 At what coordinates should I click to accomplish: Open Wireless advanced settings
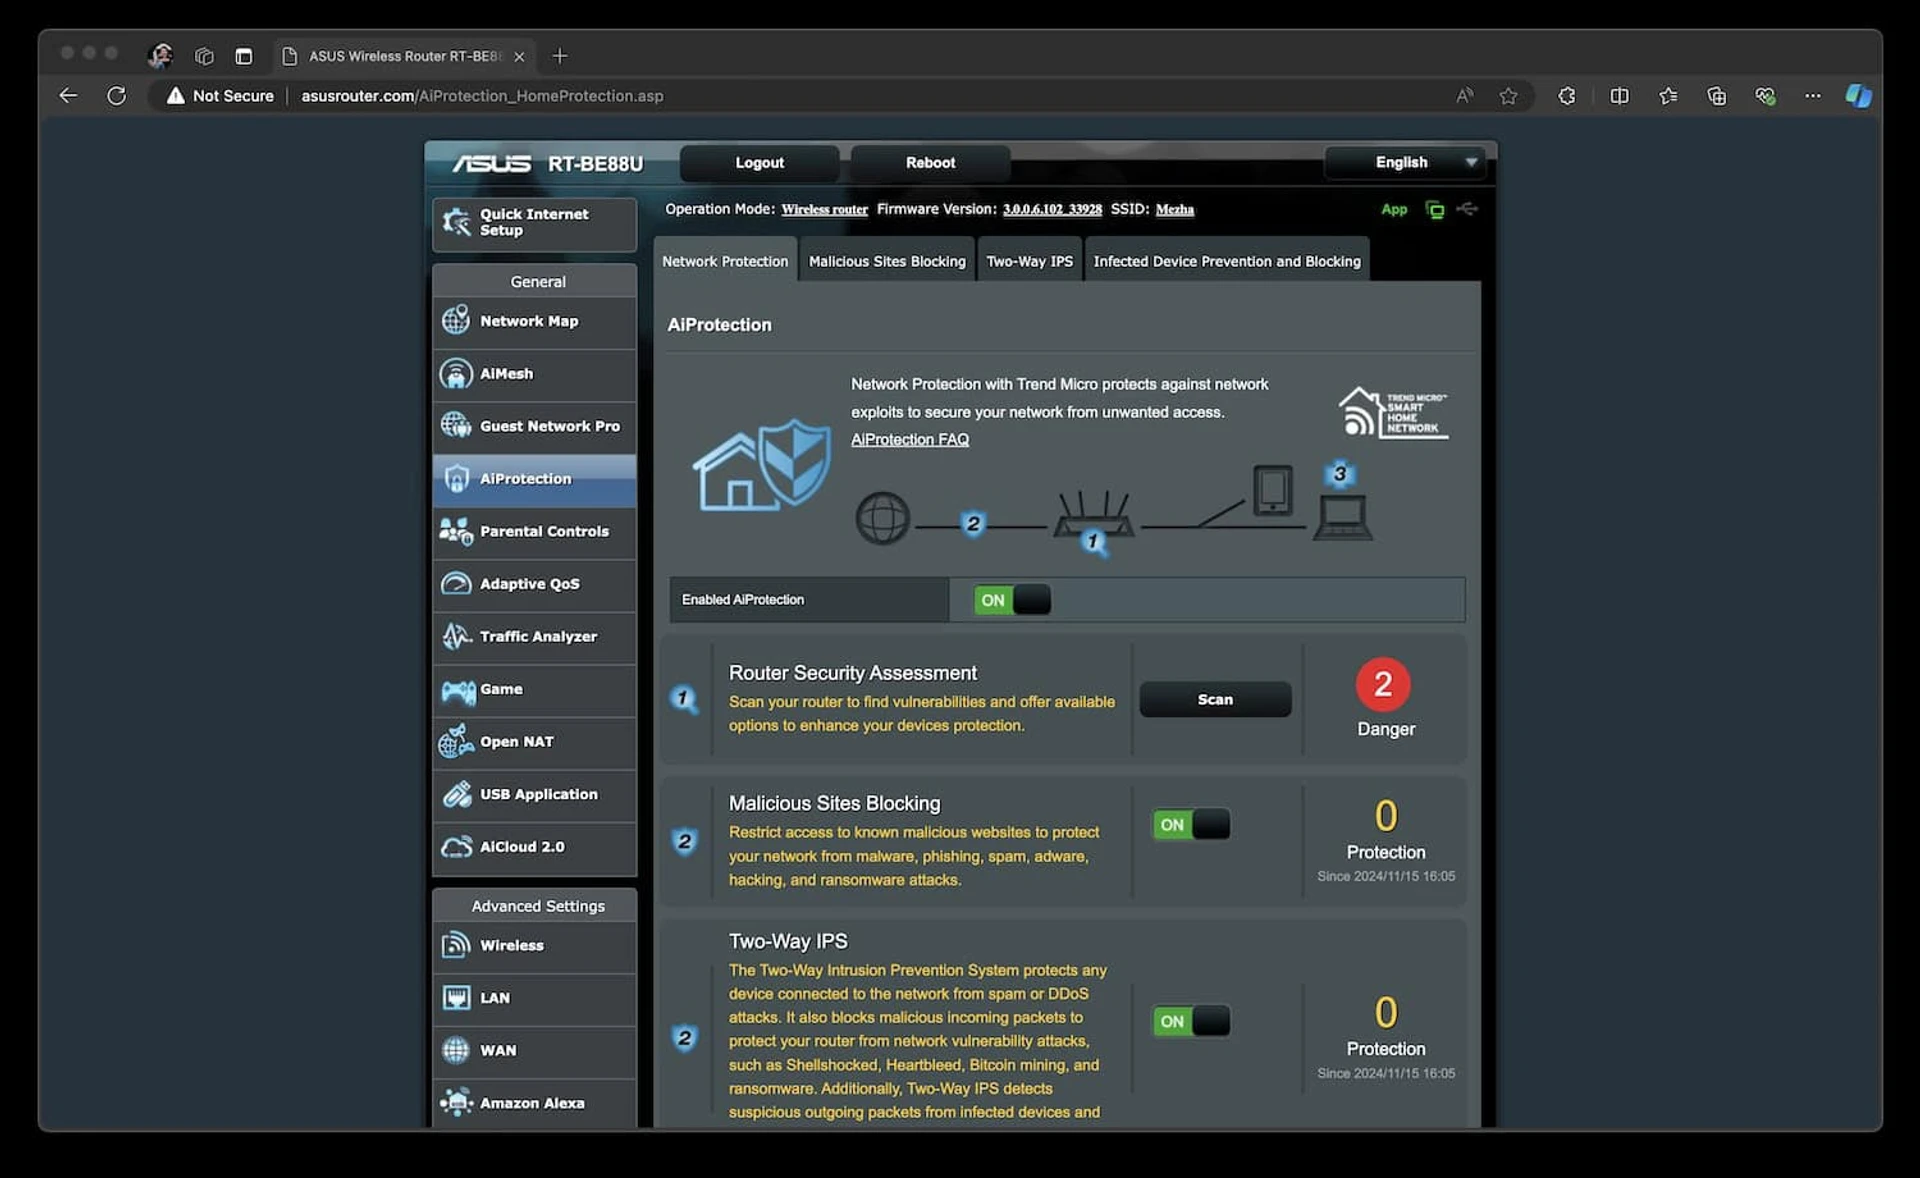point(534,946)
